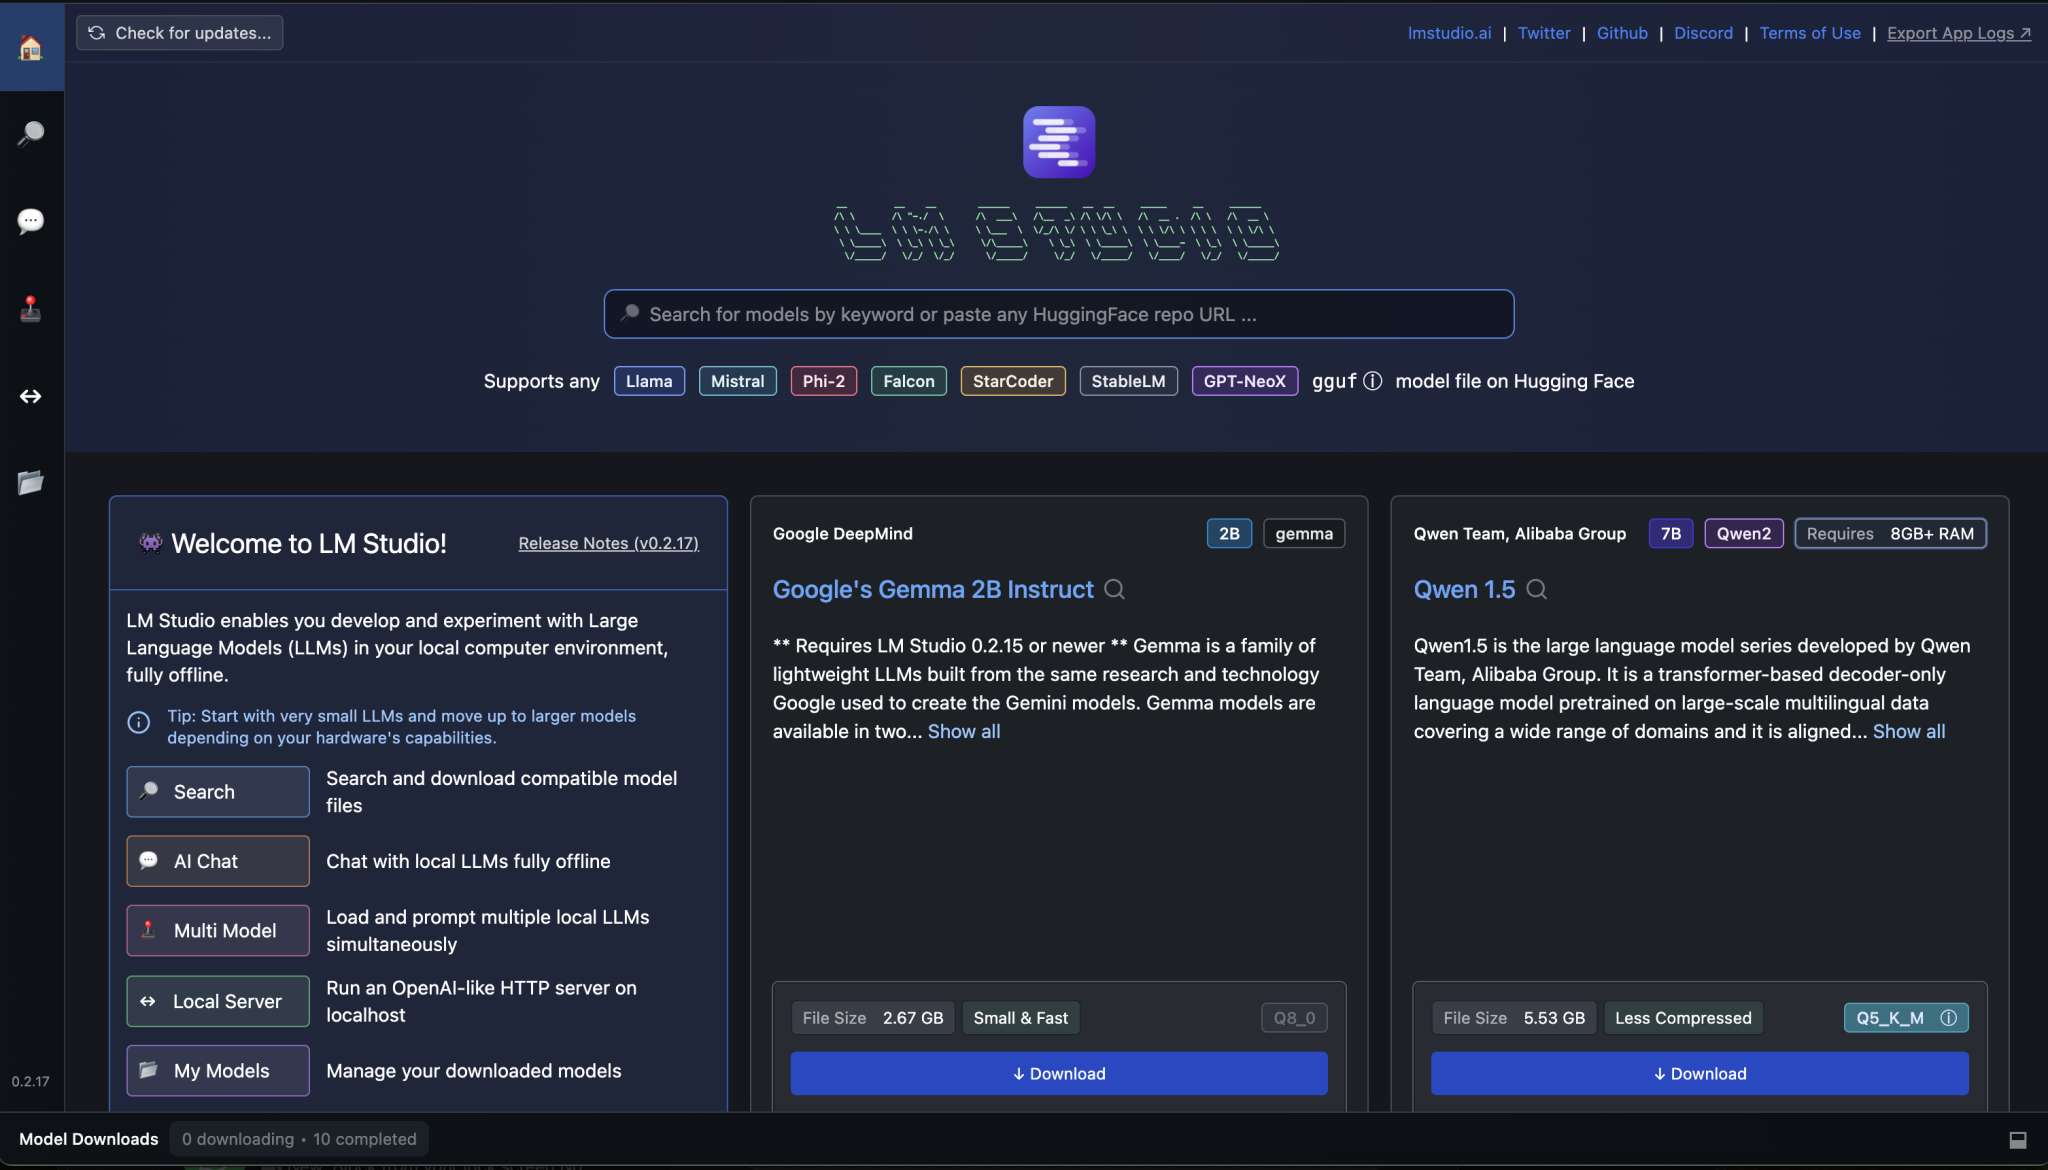Image resolution: width=2048 pixels, height=1170 pixels.
Task: Open My Models folder icon in the sidebar
Action: 31,483
